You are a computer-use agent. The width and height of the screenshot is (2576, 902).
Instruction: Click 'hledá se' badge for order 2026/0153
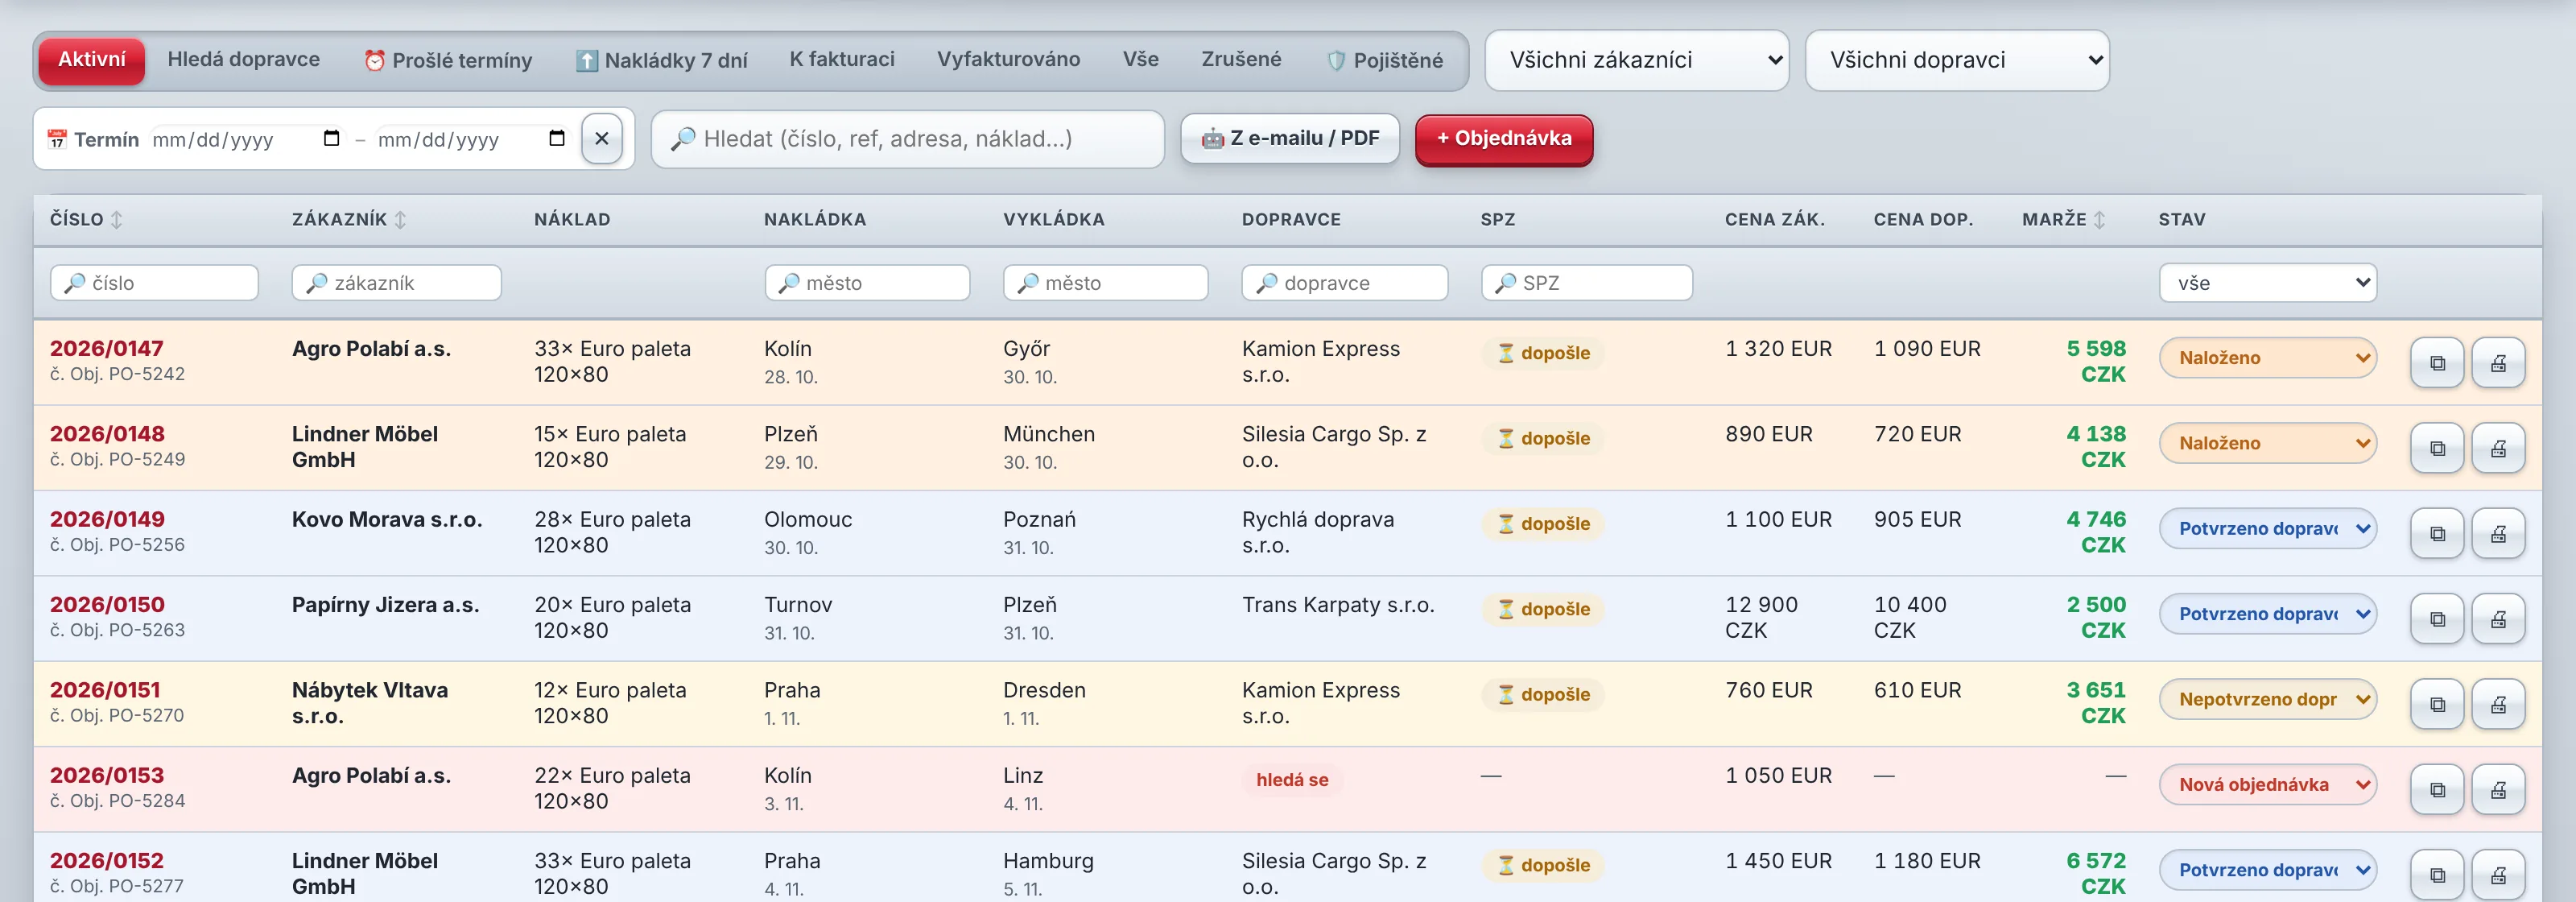pyautogui.click(x=1292, y=779)
